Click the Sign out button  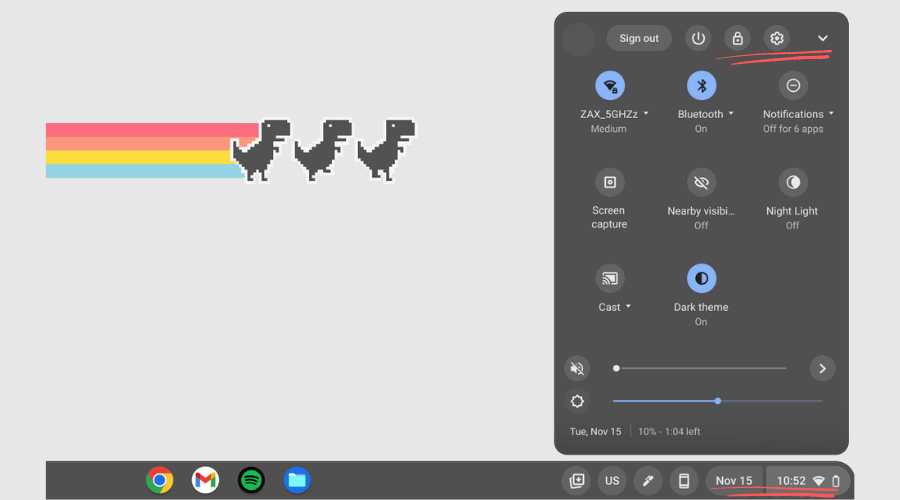[x=639, y=38]
